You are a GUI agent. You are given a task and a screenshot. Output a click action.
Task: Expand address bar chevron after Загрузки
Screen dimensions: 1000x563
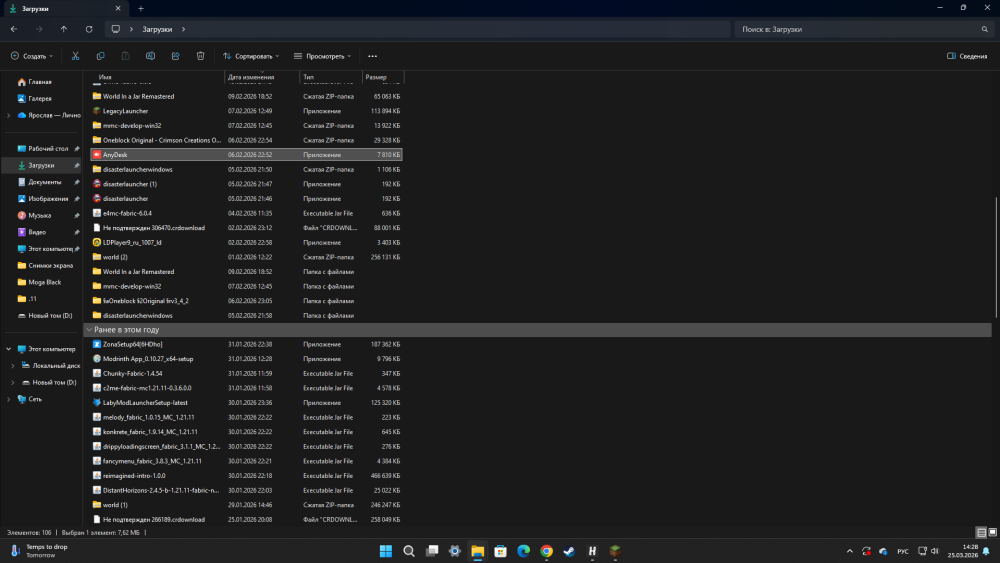click(x=183, y=29)
